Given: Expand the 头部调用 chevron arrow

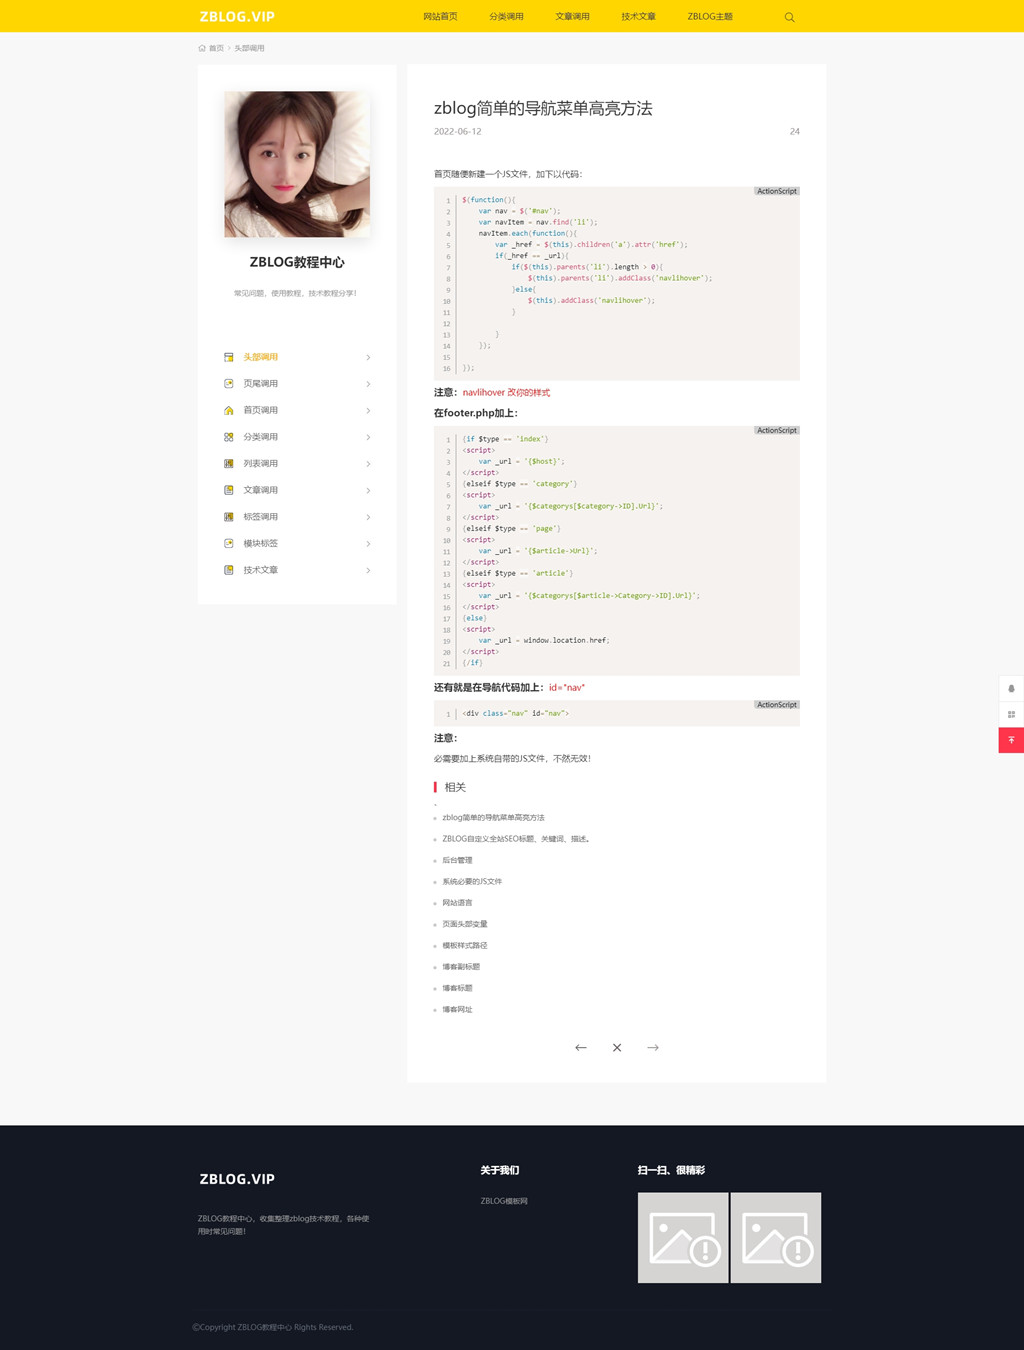Looking at the screenshot, I should 368,357.
